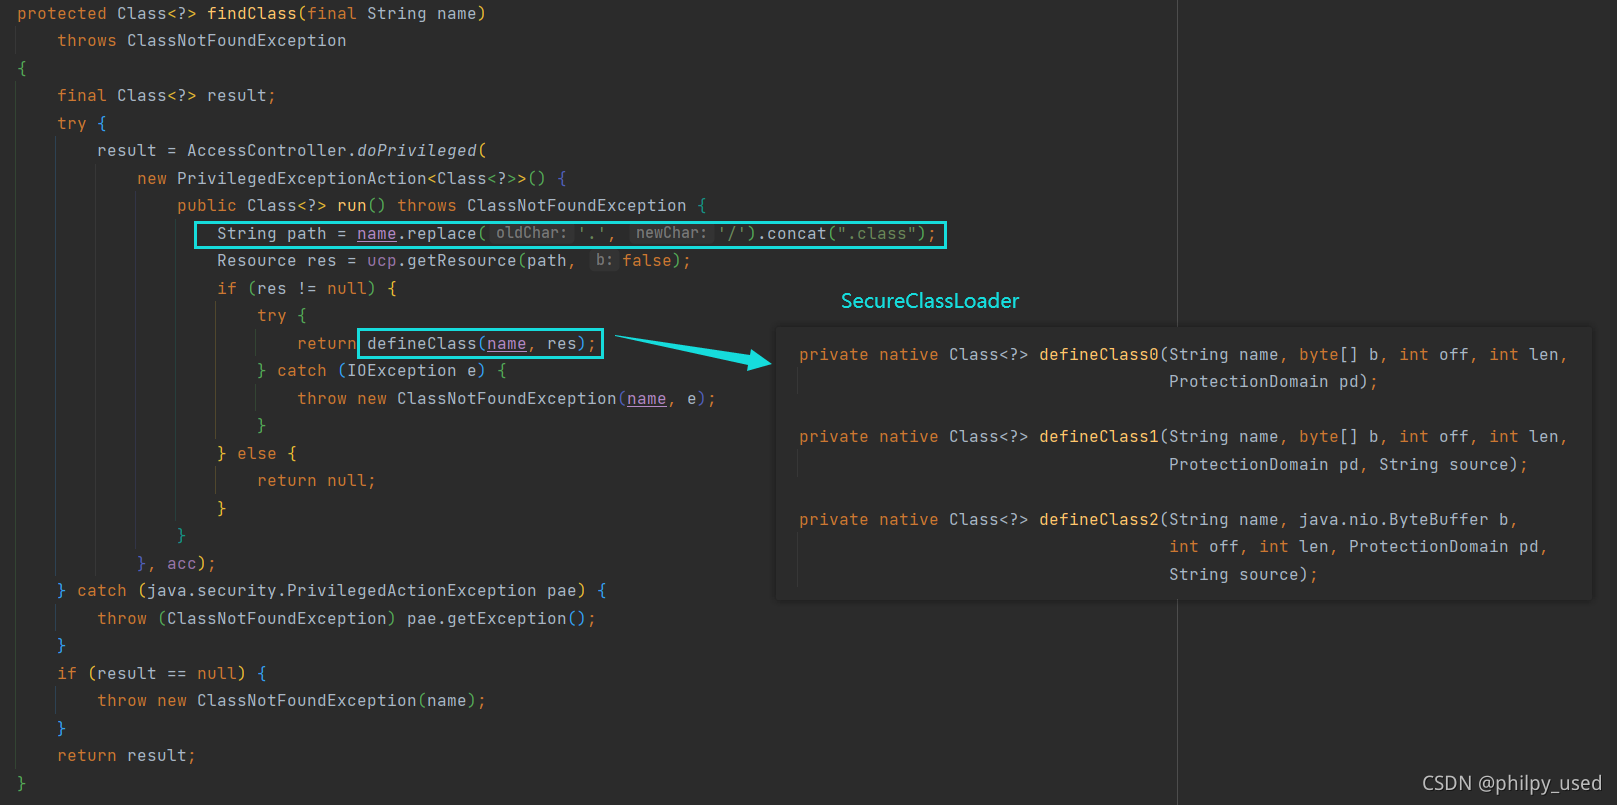Click the 'Resource res' declaration
The height and width of the screenshot is (805, 1617).
pos(276,260)
